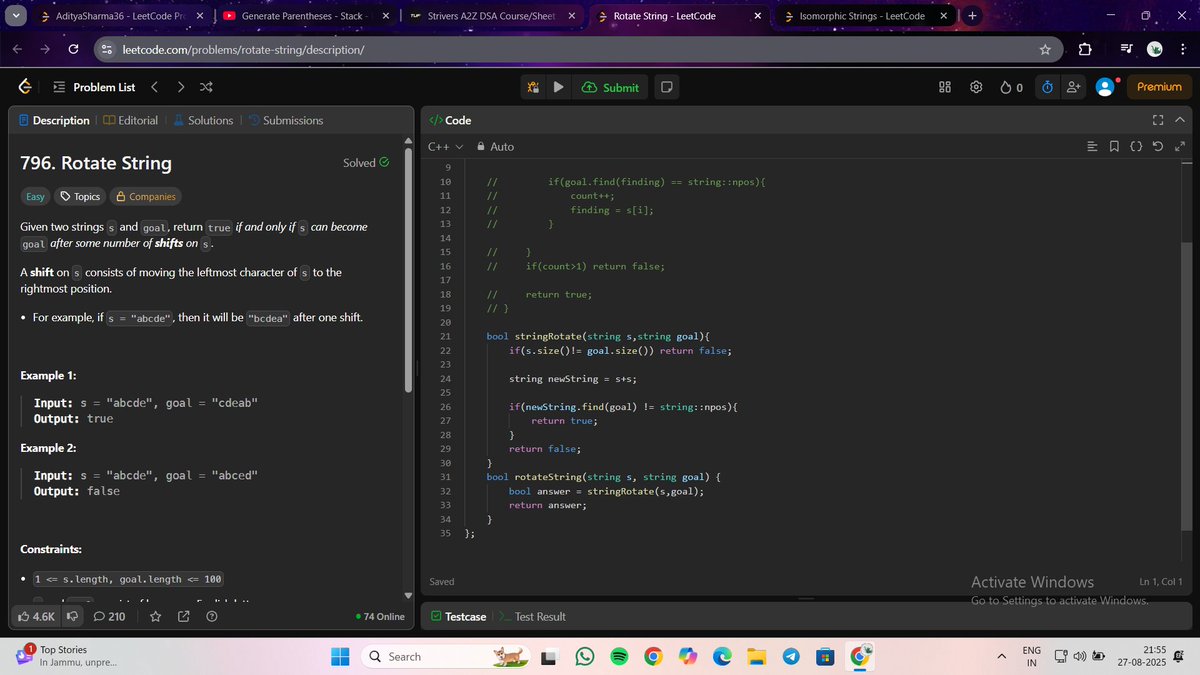Bookmark this page star icon
This screenshot has height=675, width=1200.
pos(1045,49)
